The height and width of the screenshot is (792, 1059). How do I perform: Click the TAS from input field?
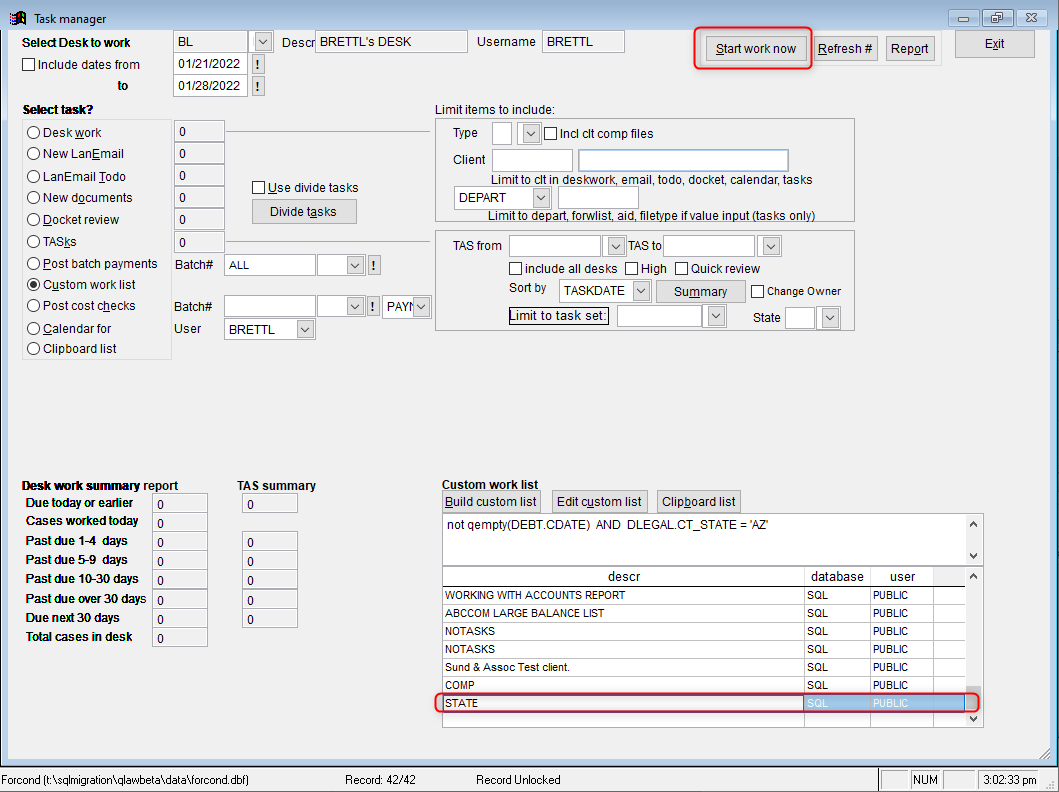555,246
